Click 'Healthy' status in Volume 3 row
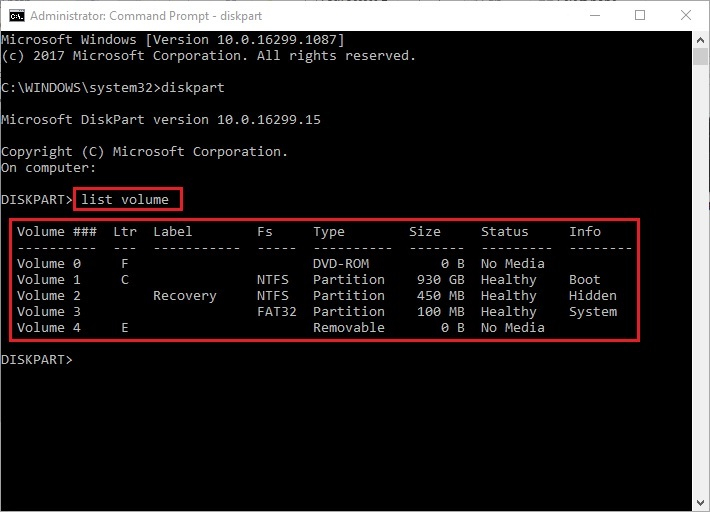The height and width of the screenshot is (512, 710). coord(509,312)
